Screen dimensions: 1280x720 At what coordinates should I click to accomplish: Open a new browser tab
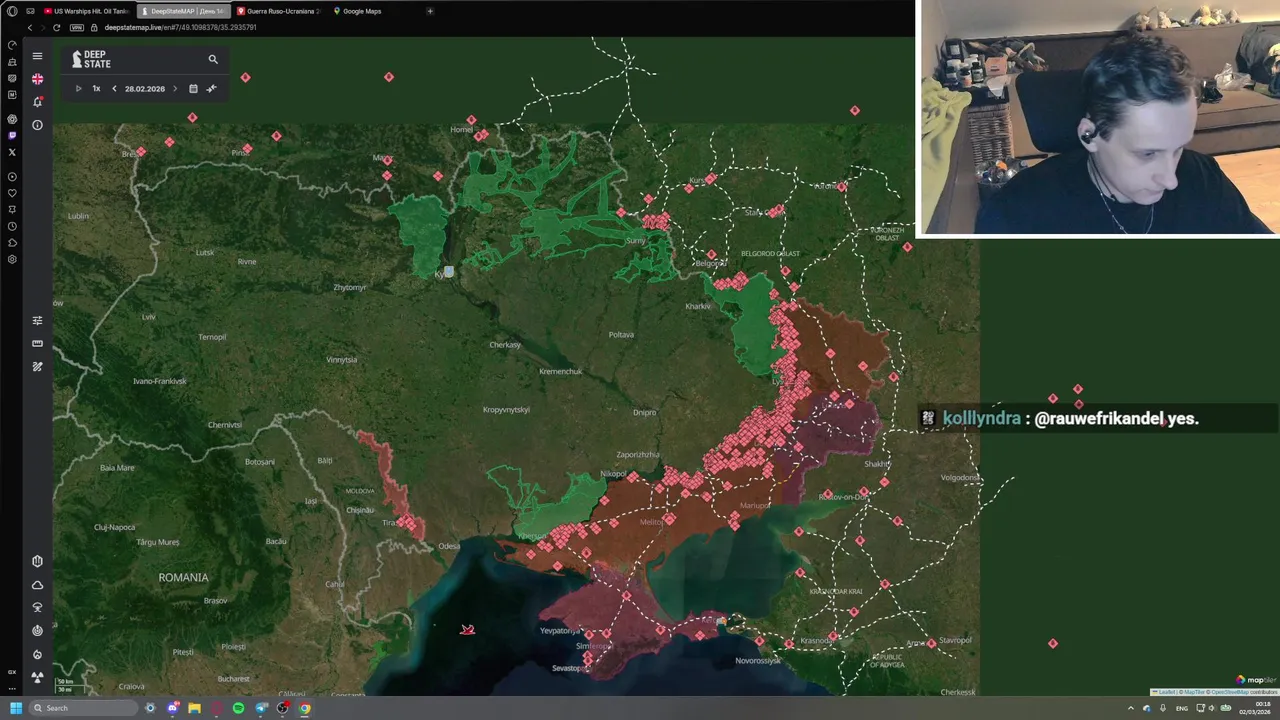430,11
